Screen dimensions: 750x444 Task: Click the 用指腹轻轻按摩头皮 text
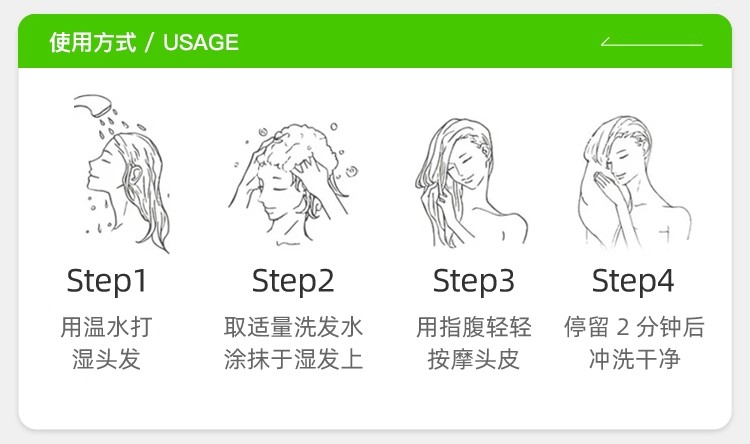474,343
